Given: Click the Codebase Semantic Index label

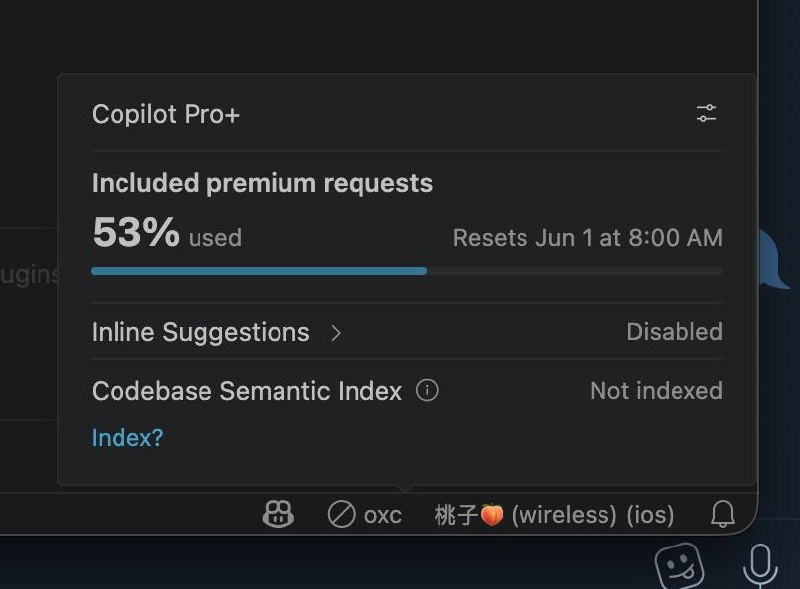Looking at the screenshot, I should [x=247, y=391].
